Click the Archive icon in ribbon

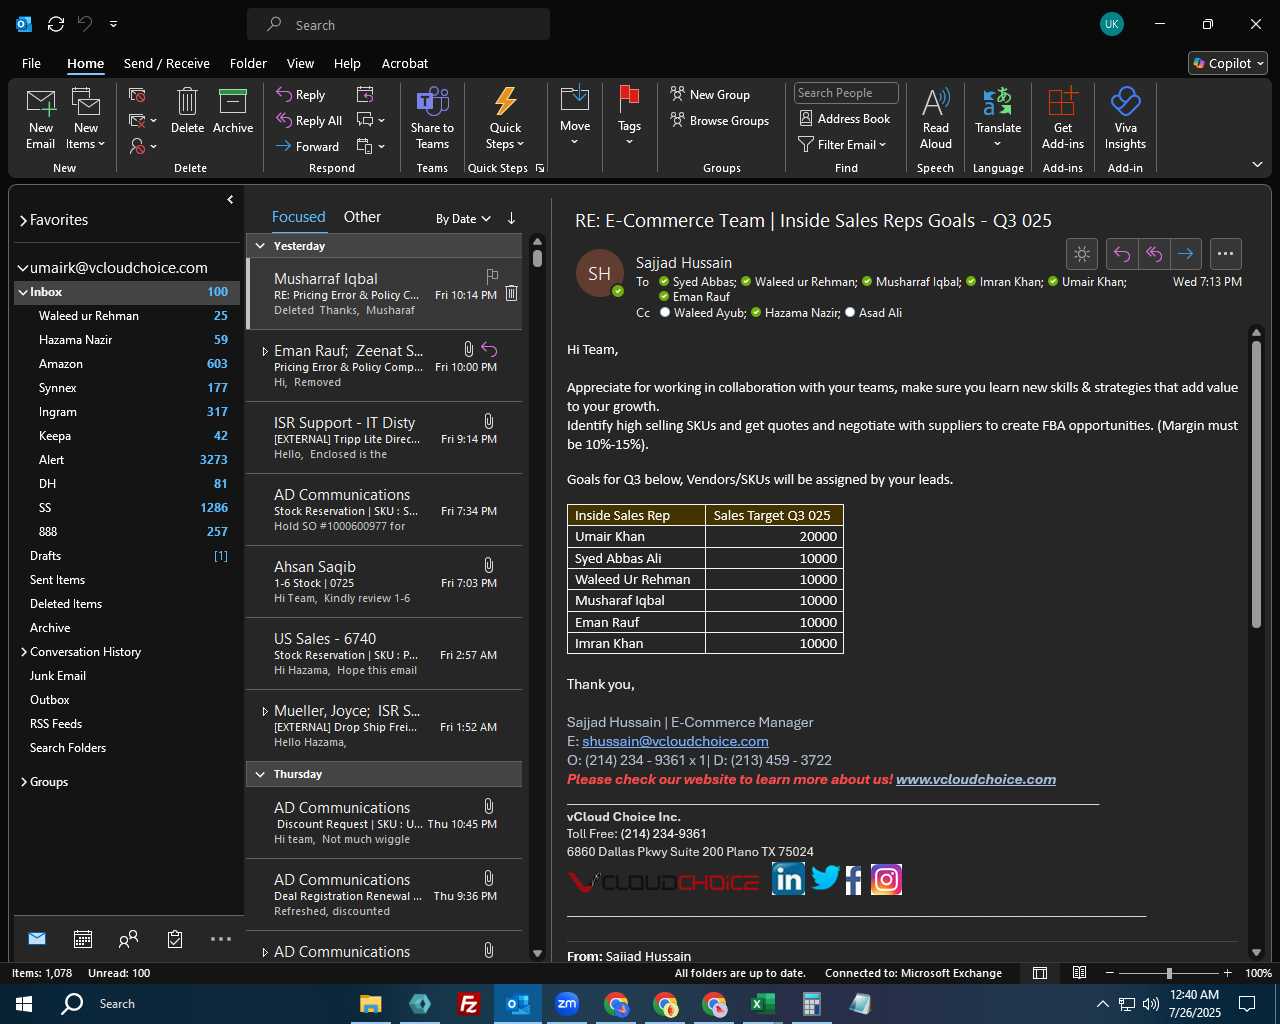point(233,102)
